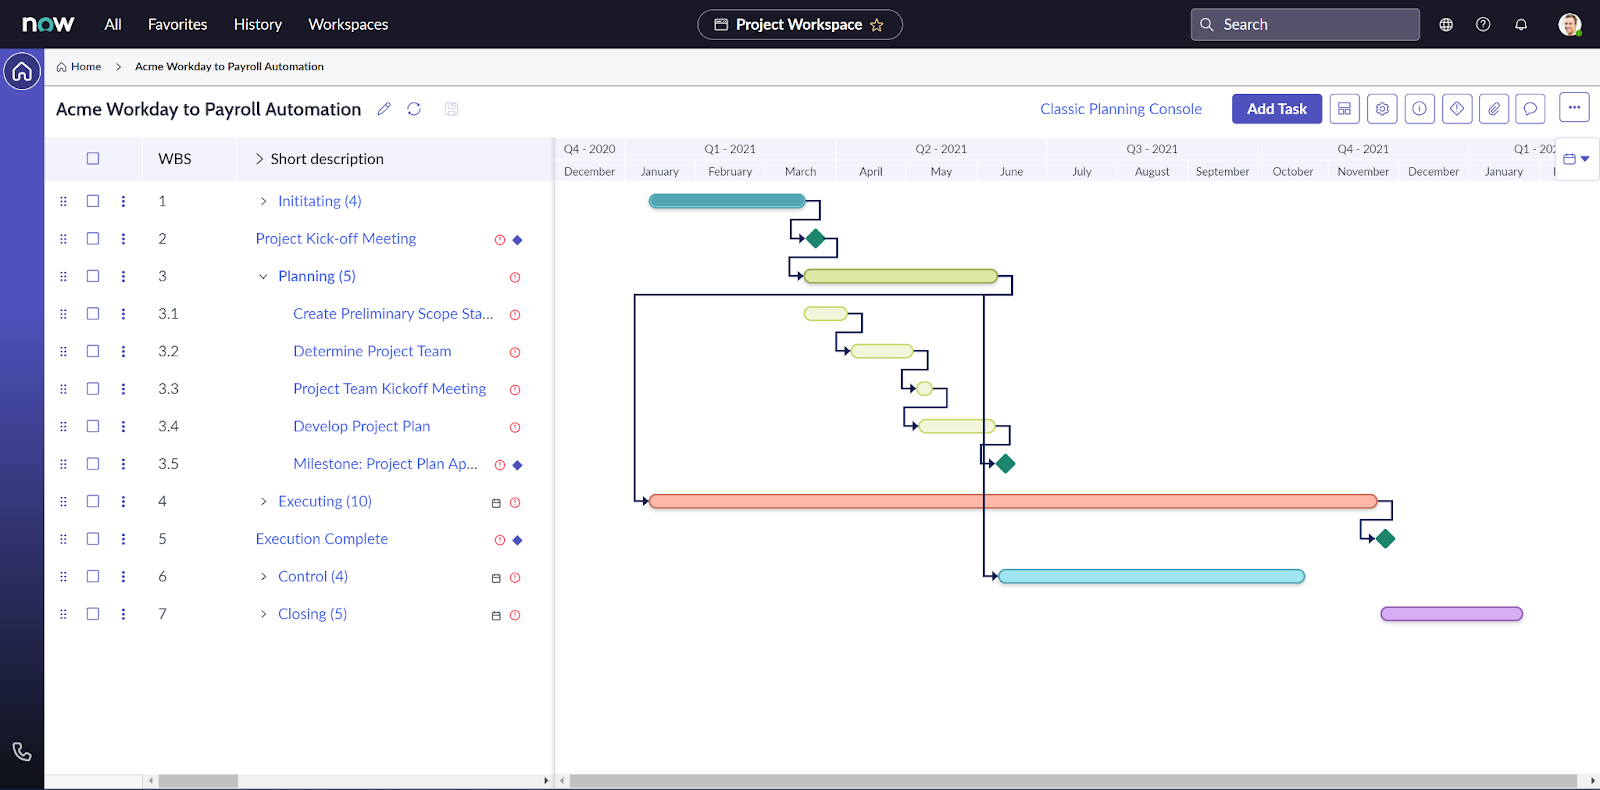The width and height of the screenshot is (1600, 790).
Task: Open the more options ellipsis button
Action: tap(1574, 108)
